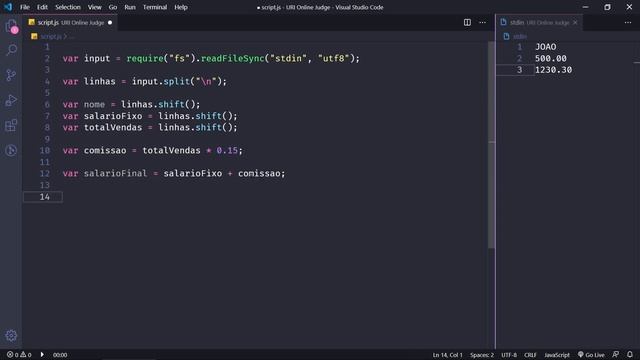Open the Extensions view
Screen dimensions: 640x360
click(11, 125)
